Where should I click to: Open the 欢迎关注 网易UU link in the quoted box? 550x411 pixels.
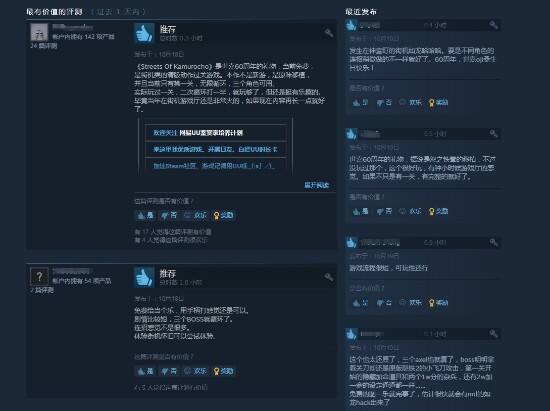click(198, 133)
